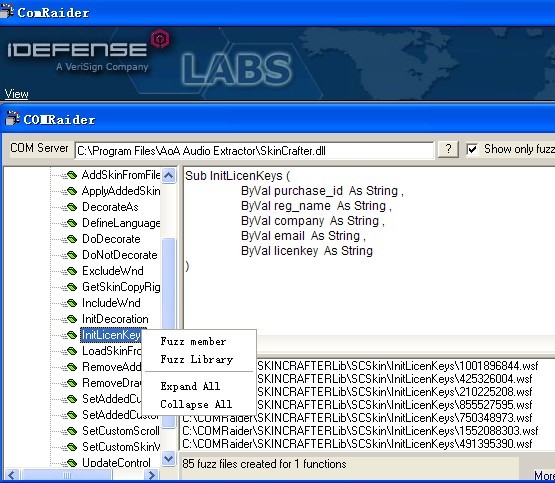Click the inner COMRaider window icon
The height and width of the screenshot is (483, 555).
(12, 119)
